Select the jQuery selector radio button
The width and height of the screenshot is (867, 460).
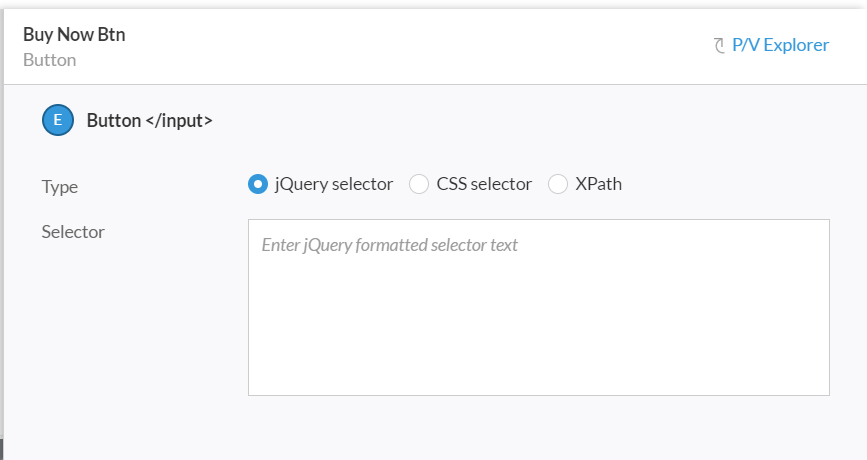click(x=258, y=184)
